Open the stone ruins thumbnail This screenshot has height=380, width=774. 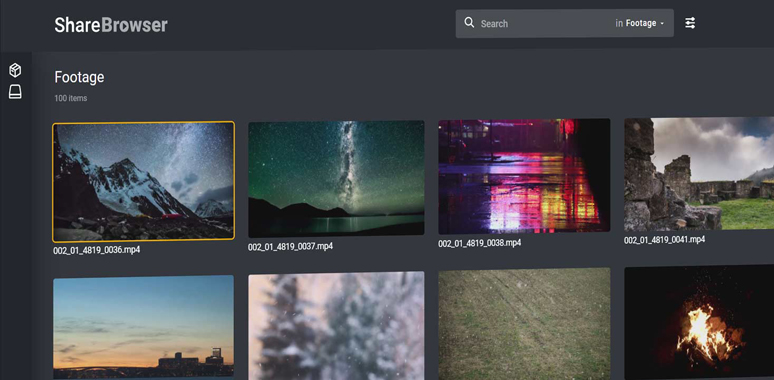(699, 174)
